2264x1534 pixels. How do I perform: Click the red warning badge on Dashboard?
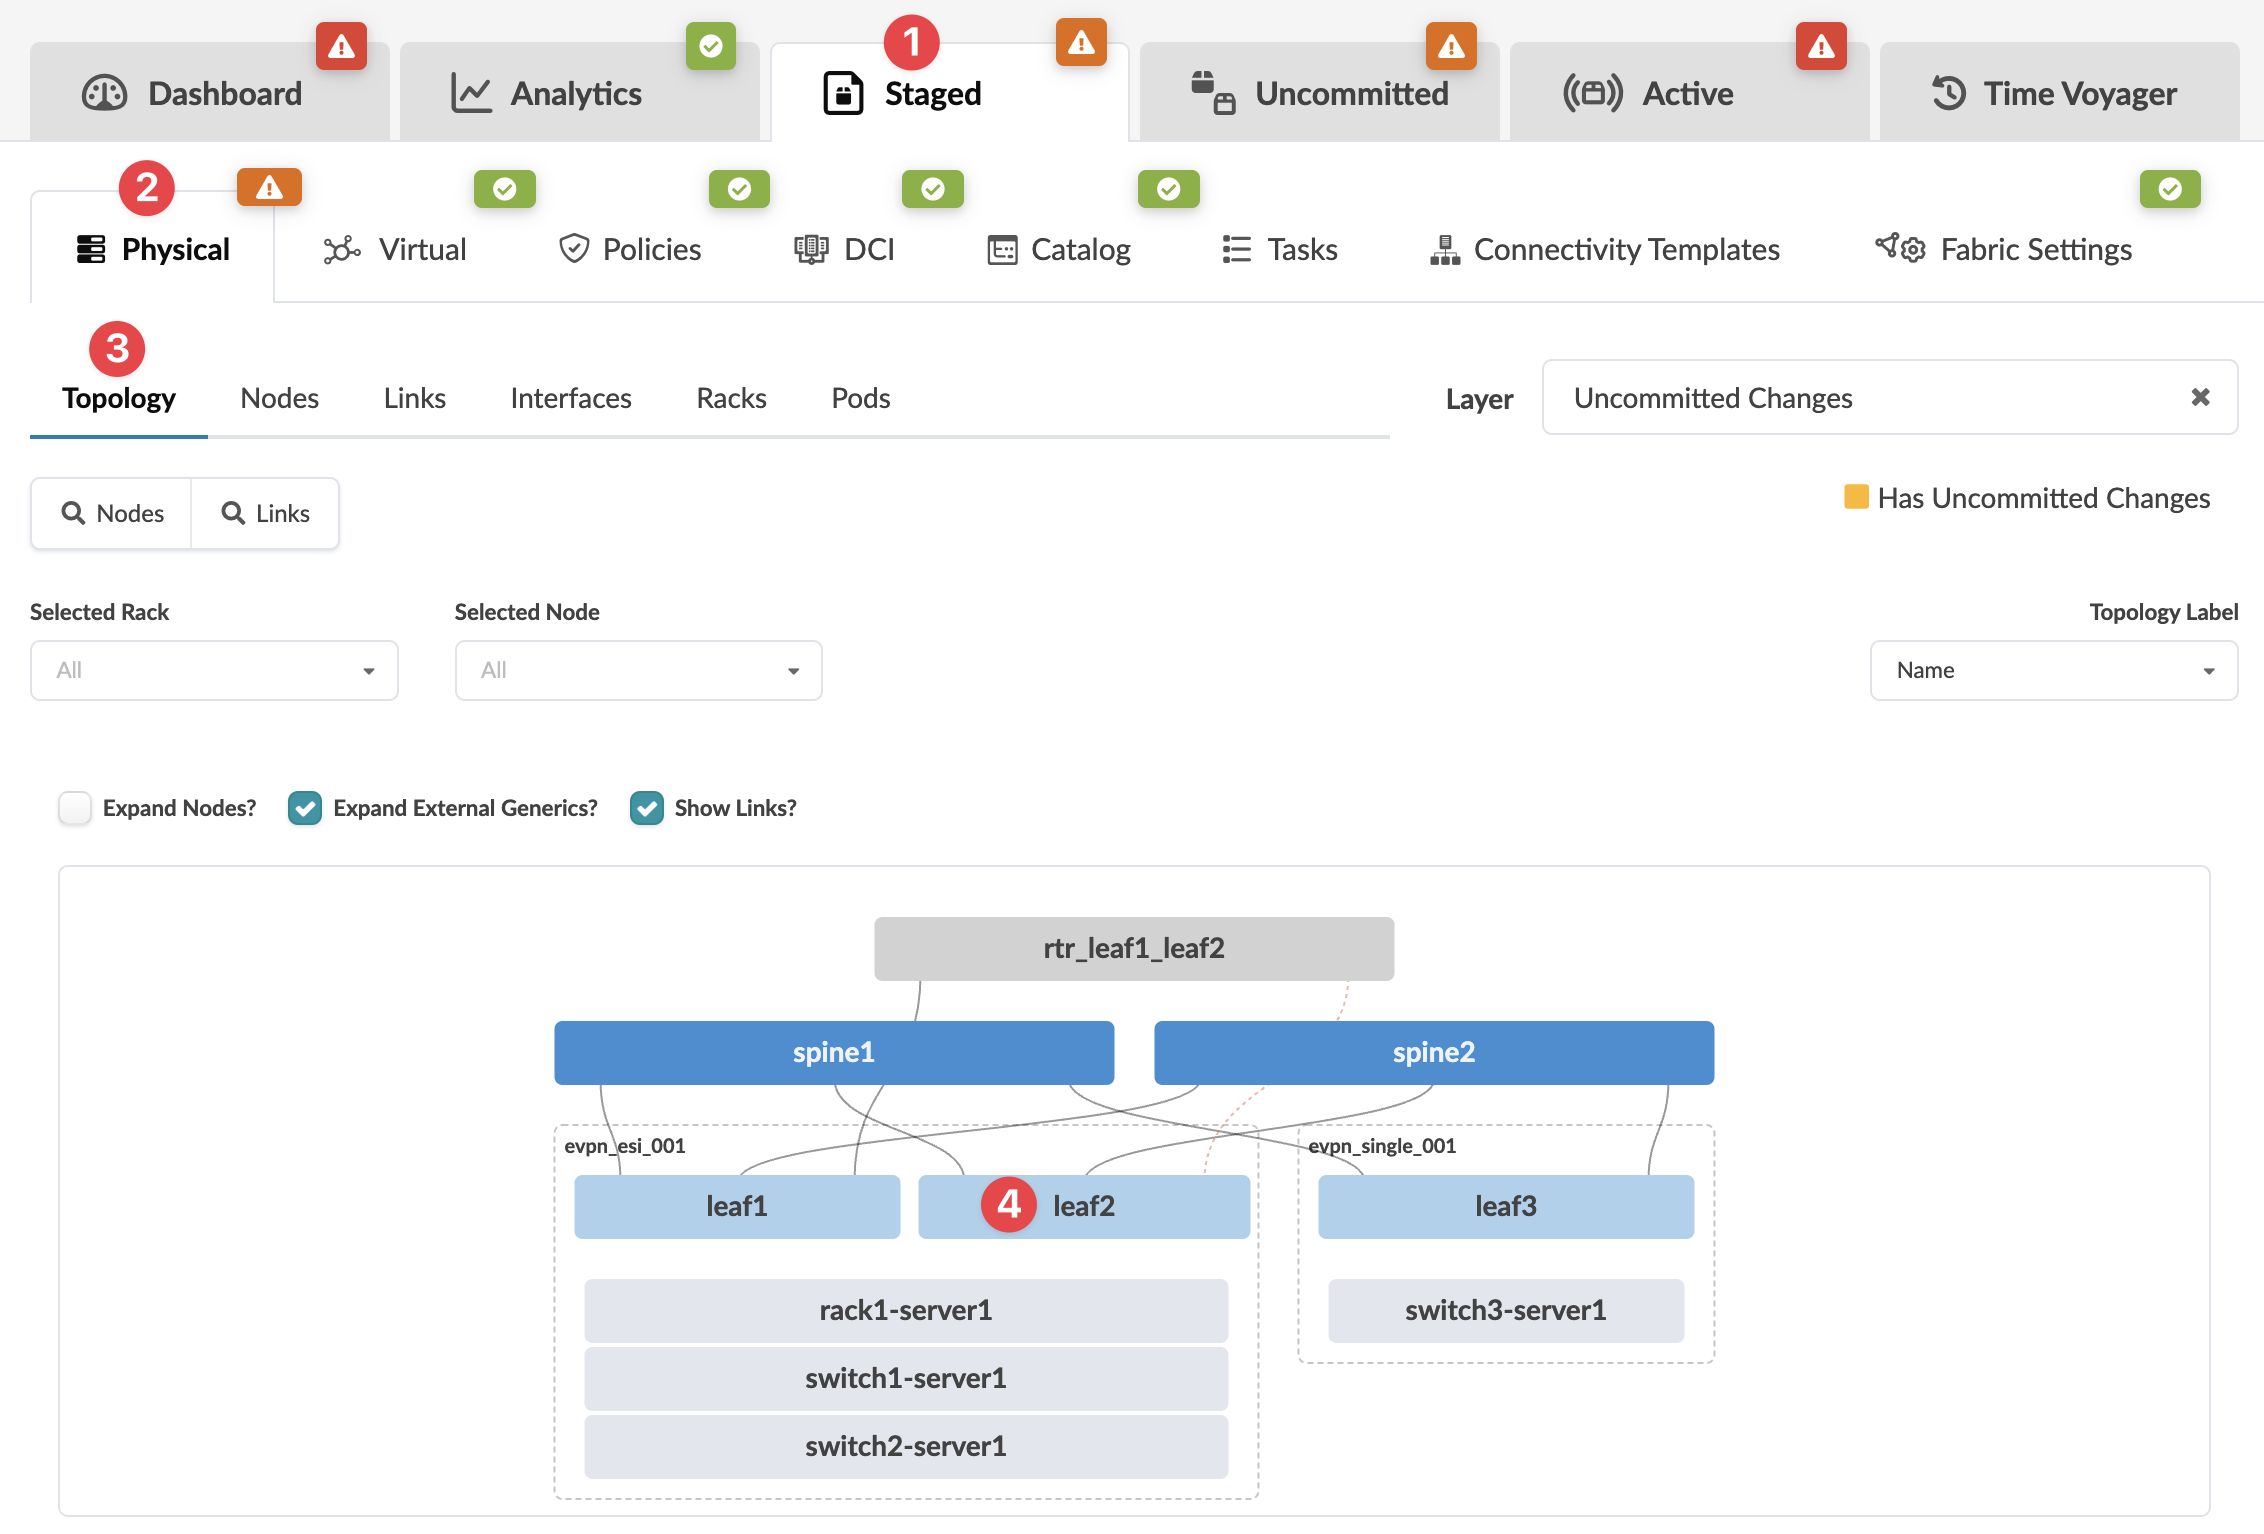341,47
